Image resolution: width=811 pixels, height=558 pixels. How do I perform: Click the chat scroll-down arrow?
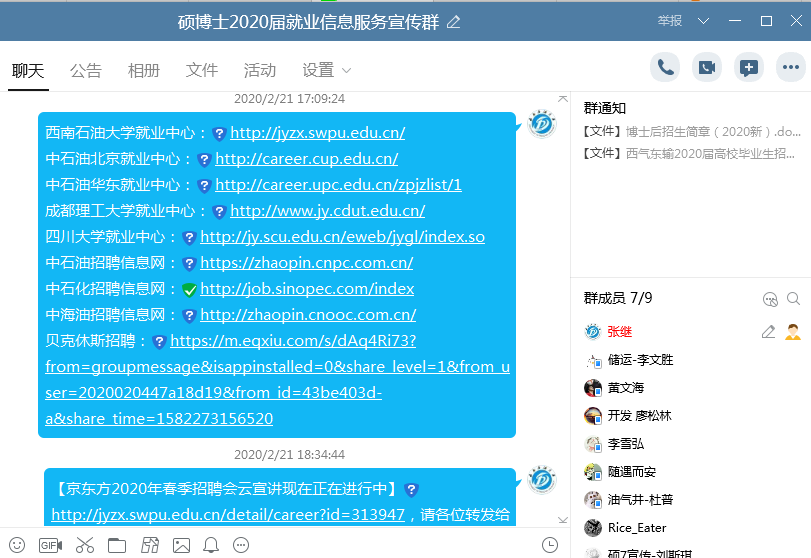563,519
